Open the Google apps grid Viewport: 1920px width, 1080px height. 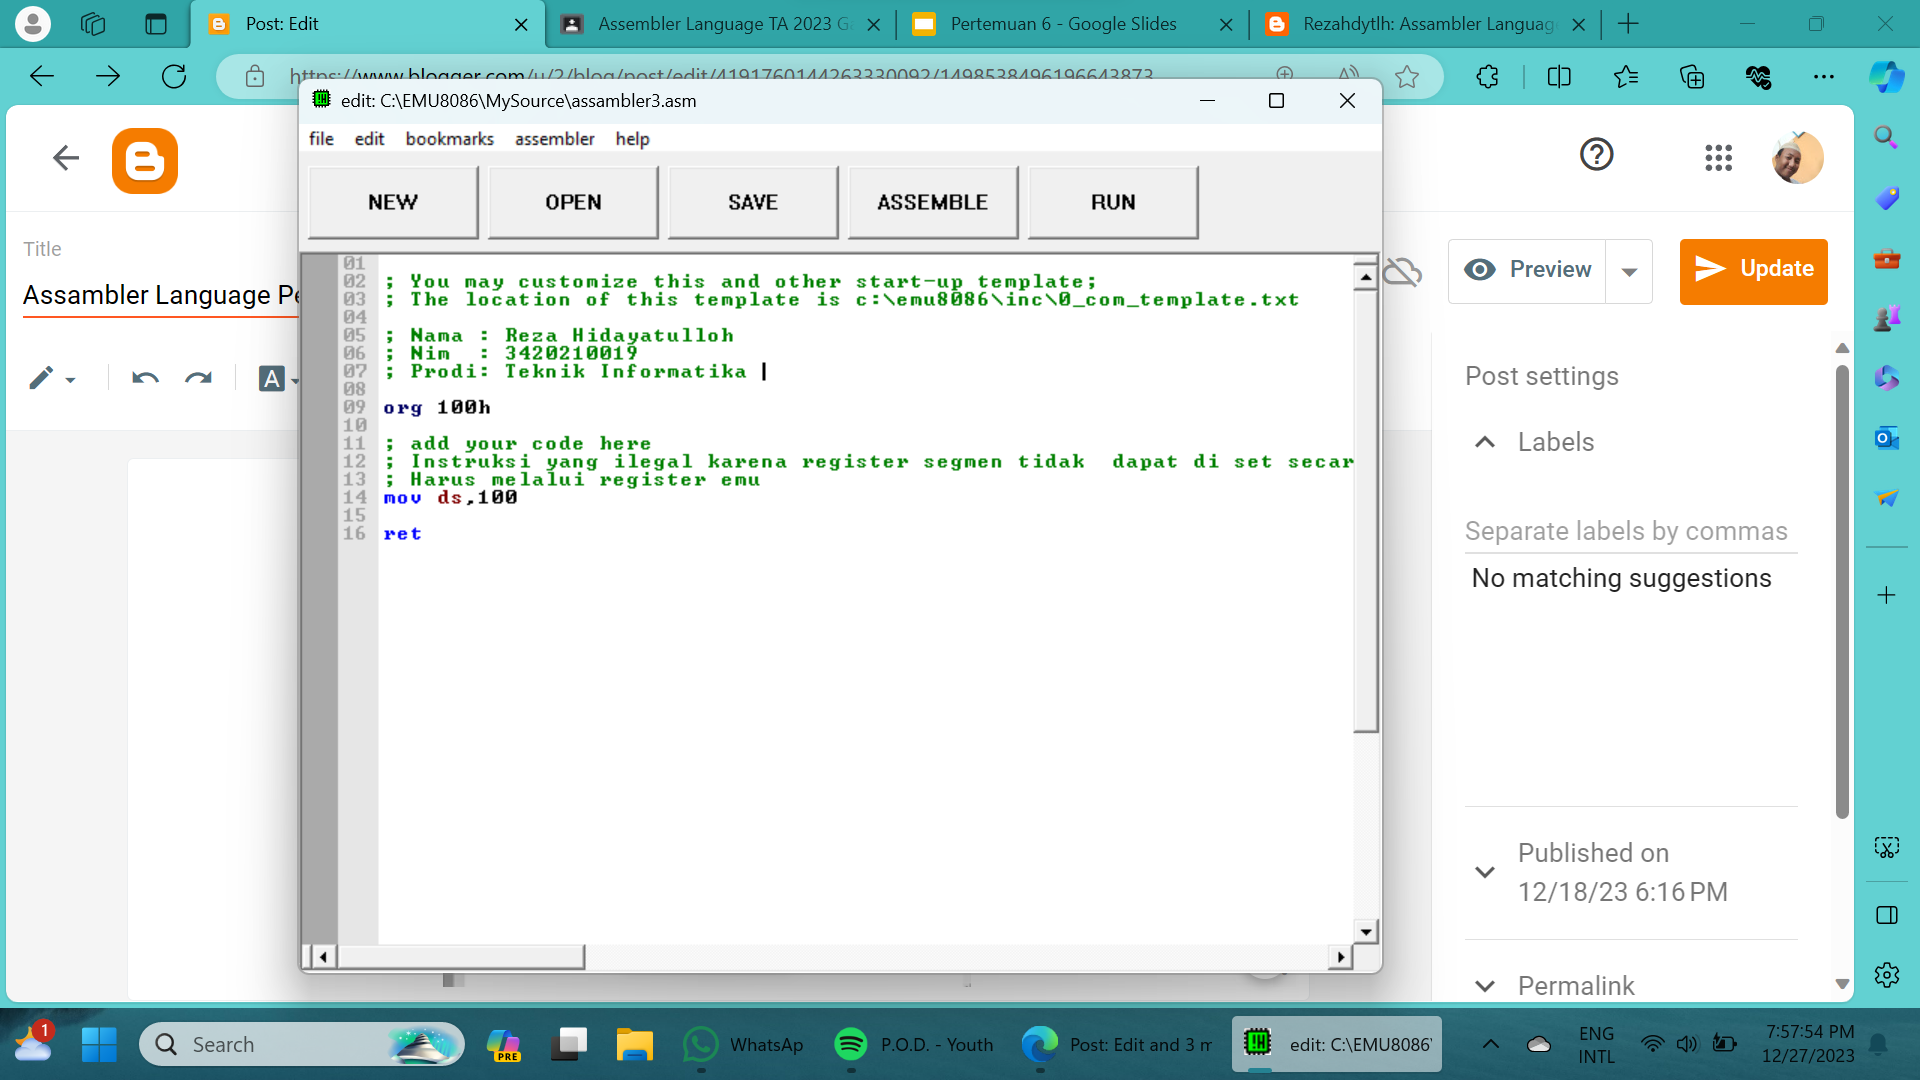coord(1718,157)
